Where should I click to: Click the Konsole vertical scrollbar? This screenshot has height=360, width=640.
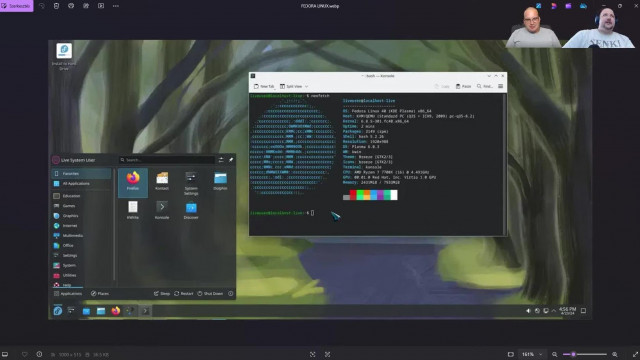[505, 164]
